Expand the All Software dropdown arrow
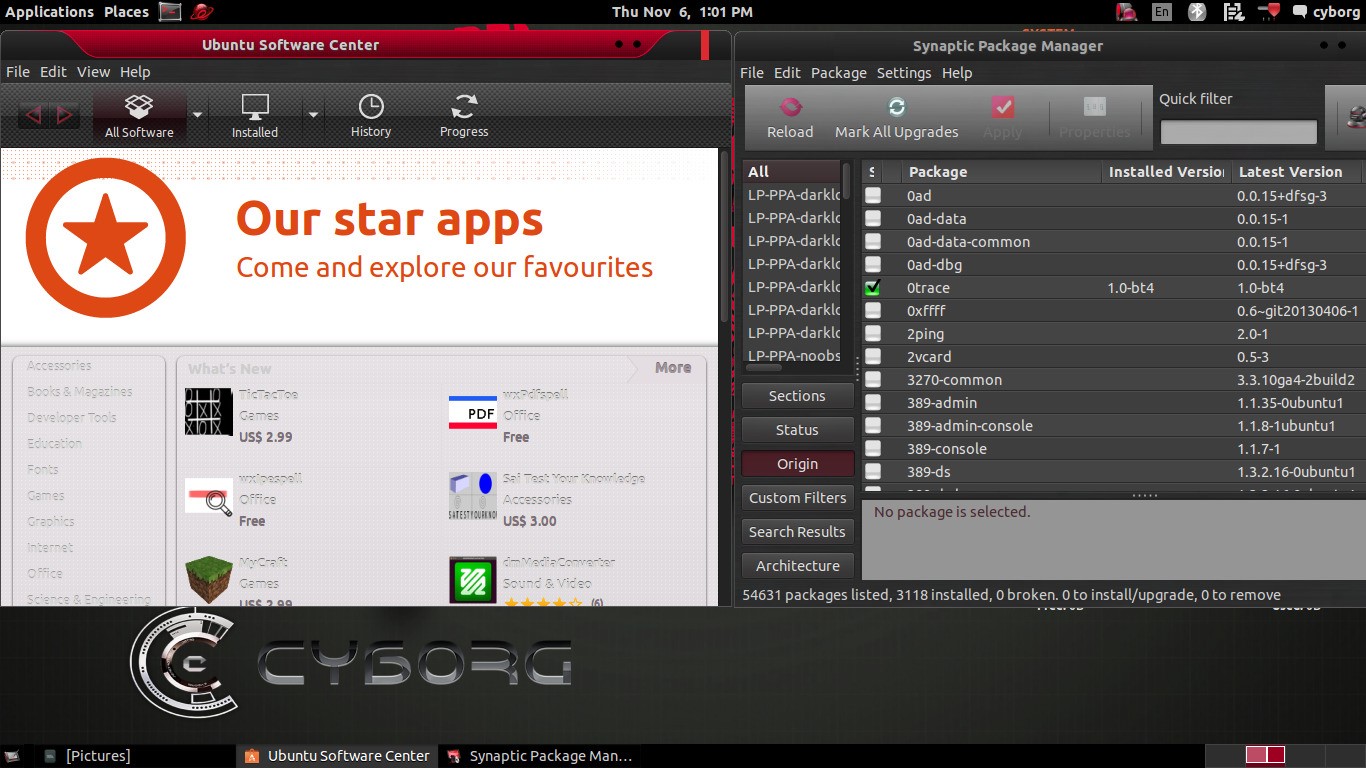Image resolution: width=1366 pixels, height=768 pixels. point(198,115)
